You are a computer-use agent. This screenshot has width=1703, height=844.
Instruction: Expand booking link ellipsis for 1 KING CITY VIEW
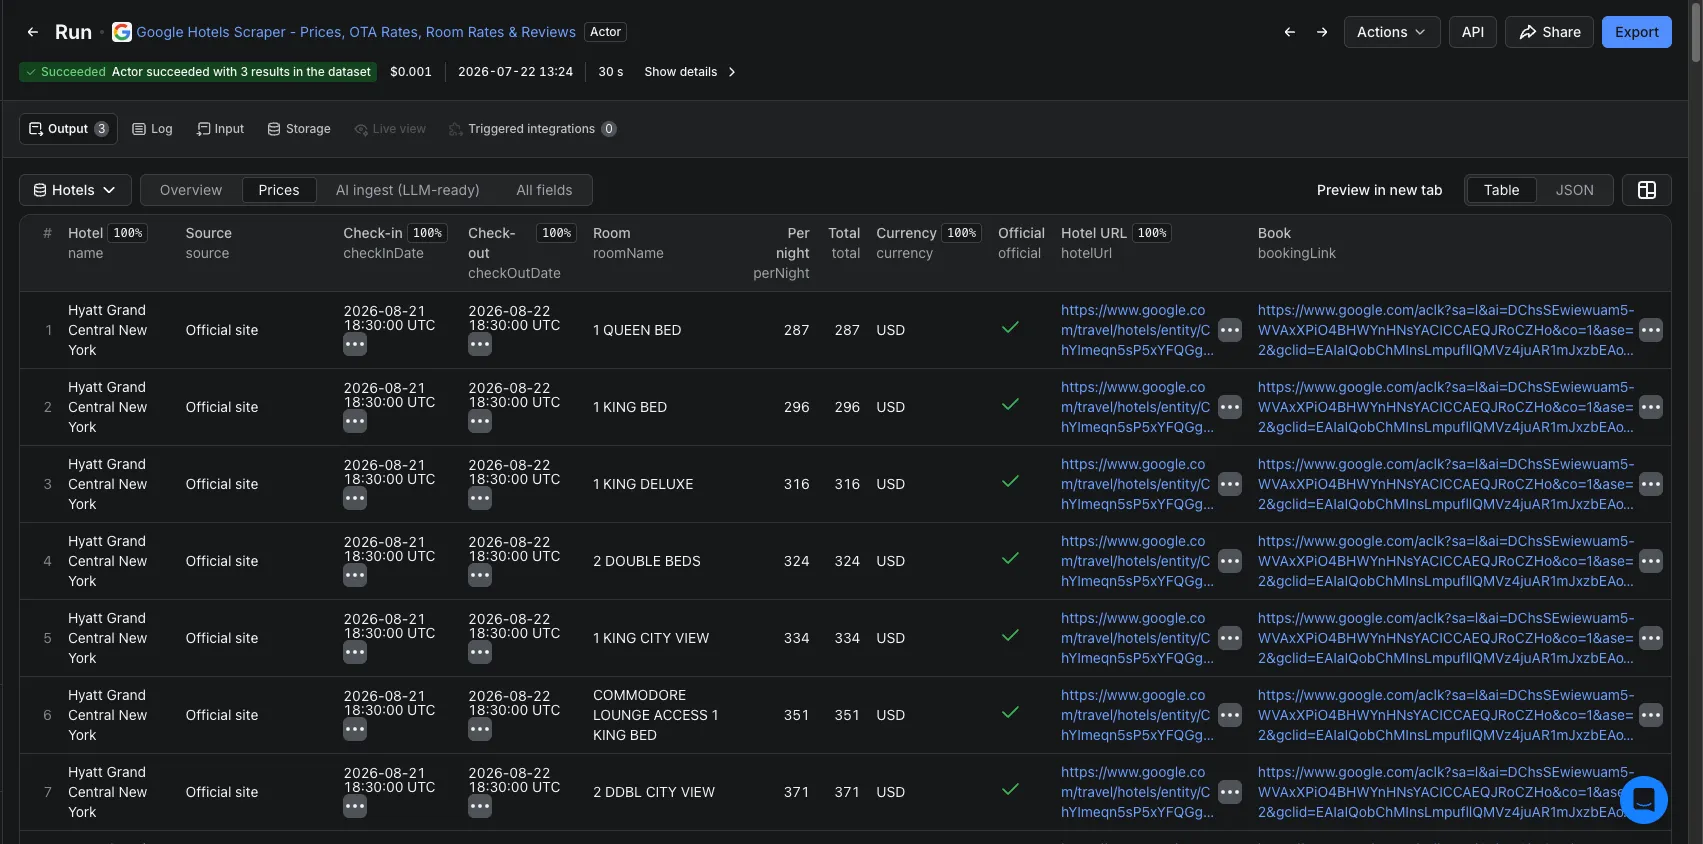pos(1651,638)
